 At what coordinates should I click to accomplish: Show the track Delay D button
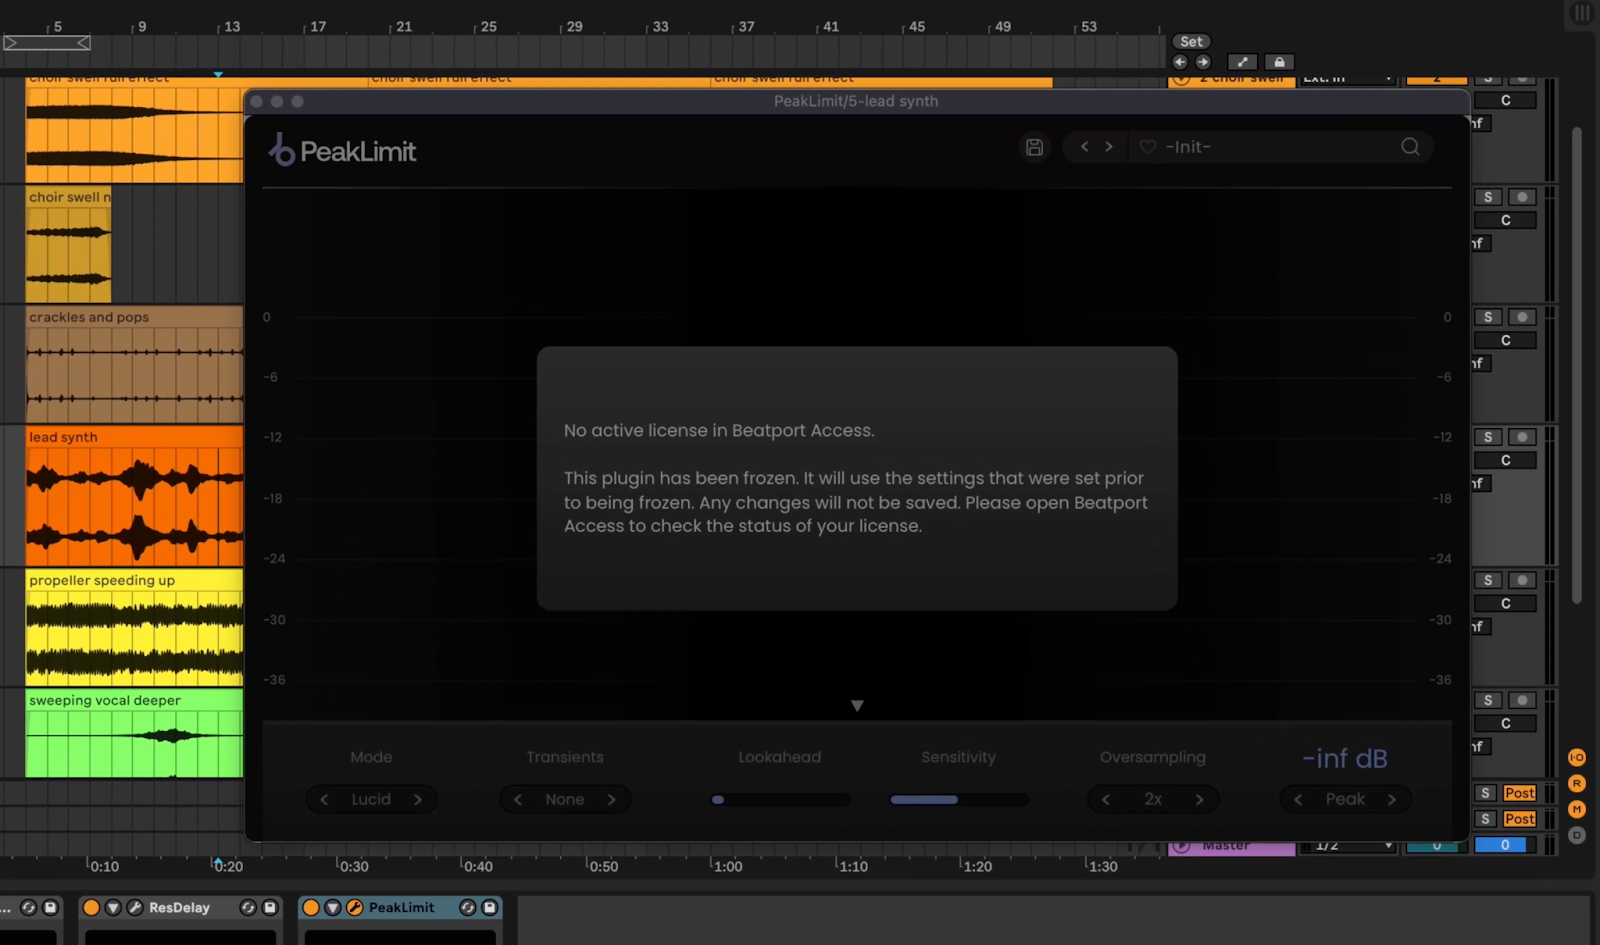(x=1577, y=835)
